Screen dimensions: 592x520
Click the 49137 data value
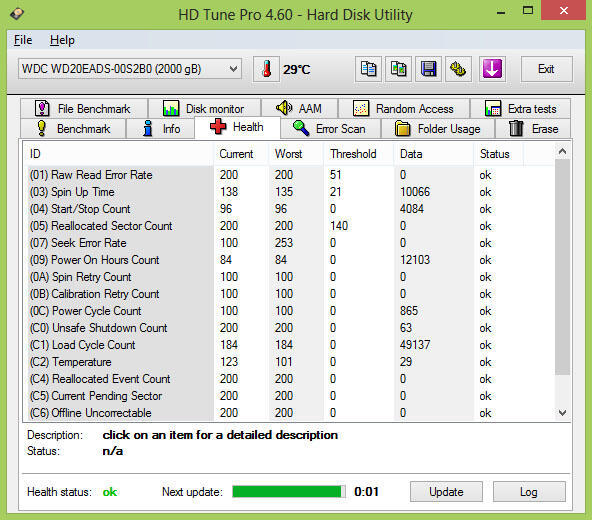(415, 345)
